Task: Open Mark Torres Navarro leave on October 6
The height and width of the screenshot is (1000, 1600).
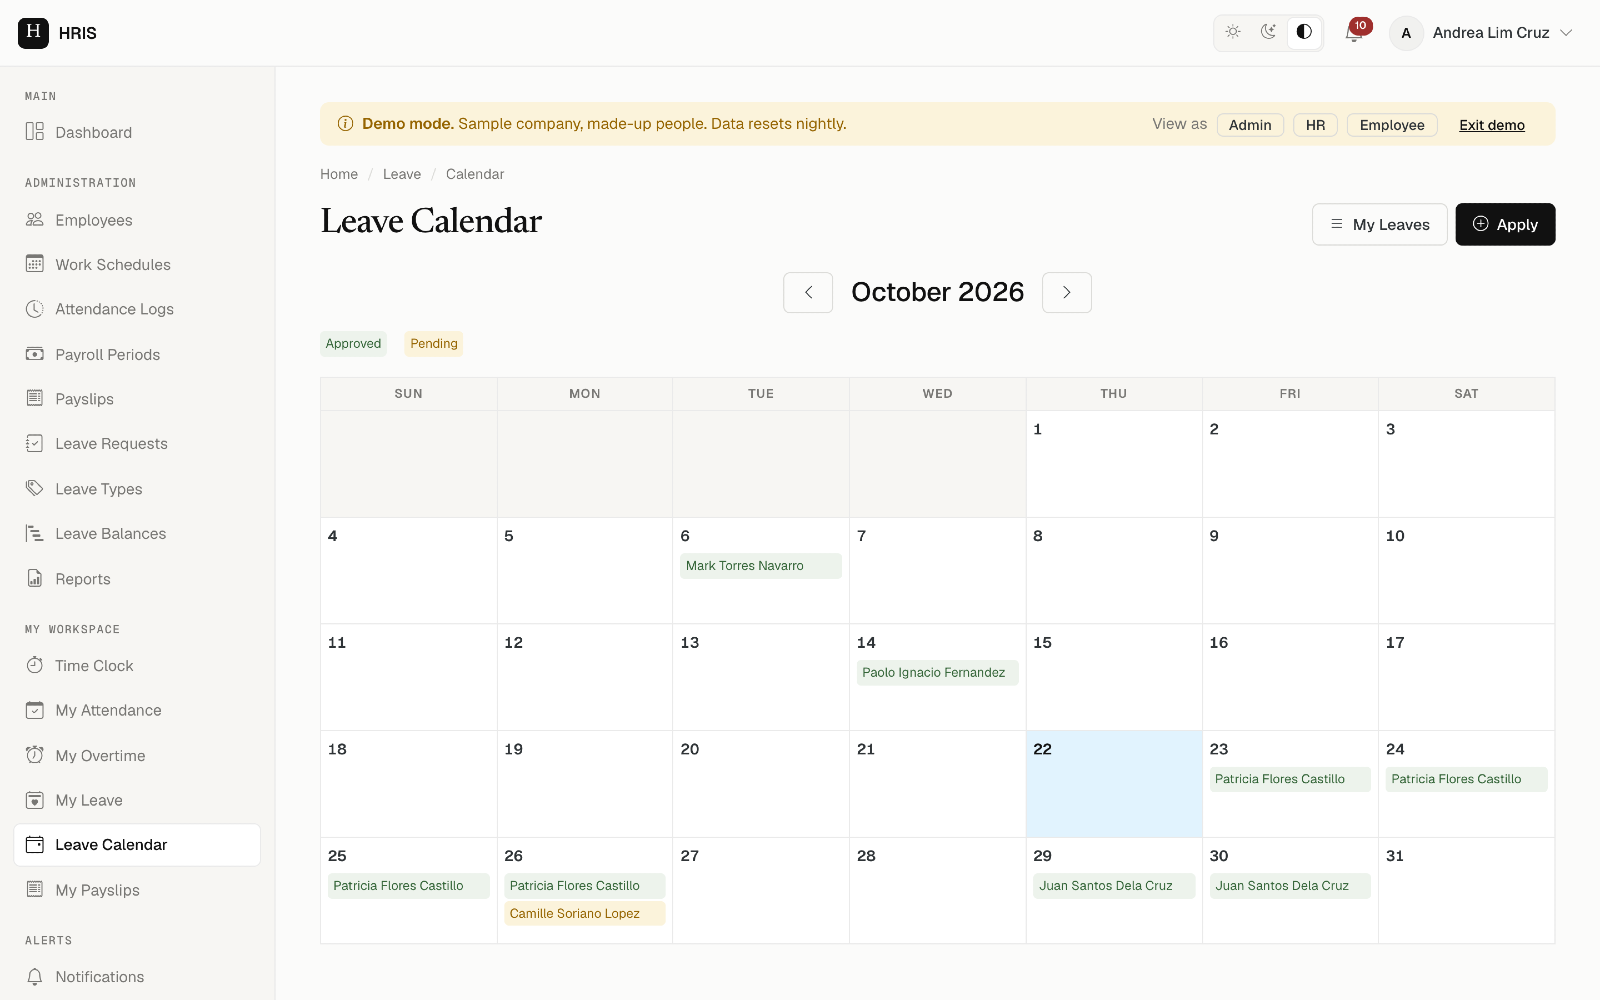Action: click(x=761, y=566)
